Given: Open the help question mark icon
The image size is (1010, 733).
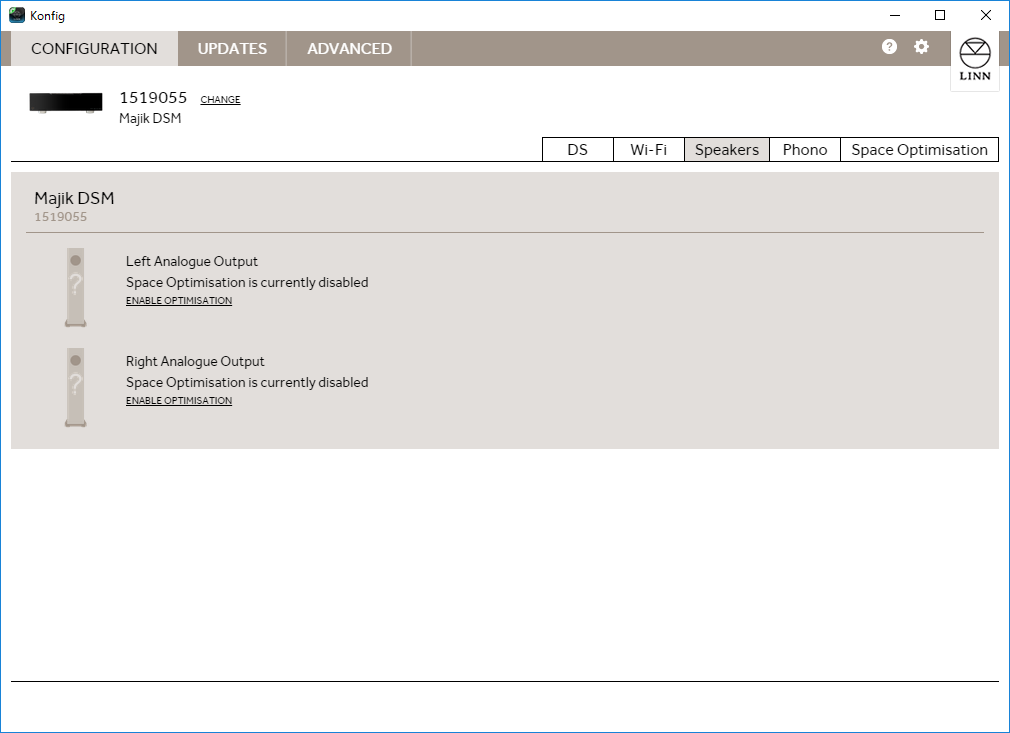Looking at the screenshot, I should coord(889,46).
